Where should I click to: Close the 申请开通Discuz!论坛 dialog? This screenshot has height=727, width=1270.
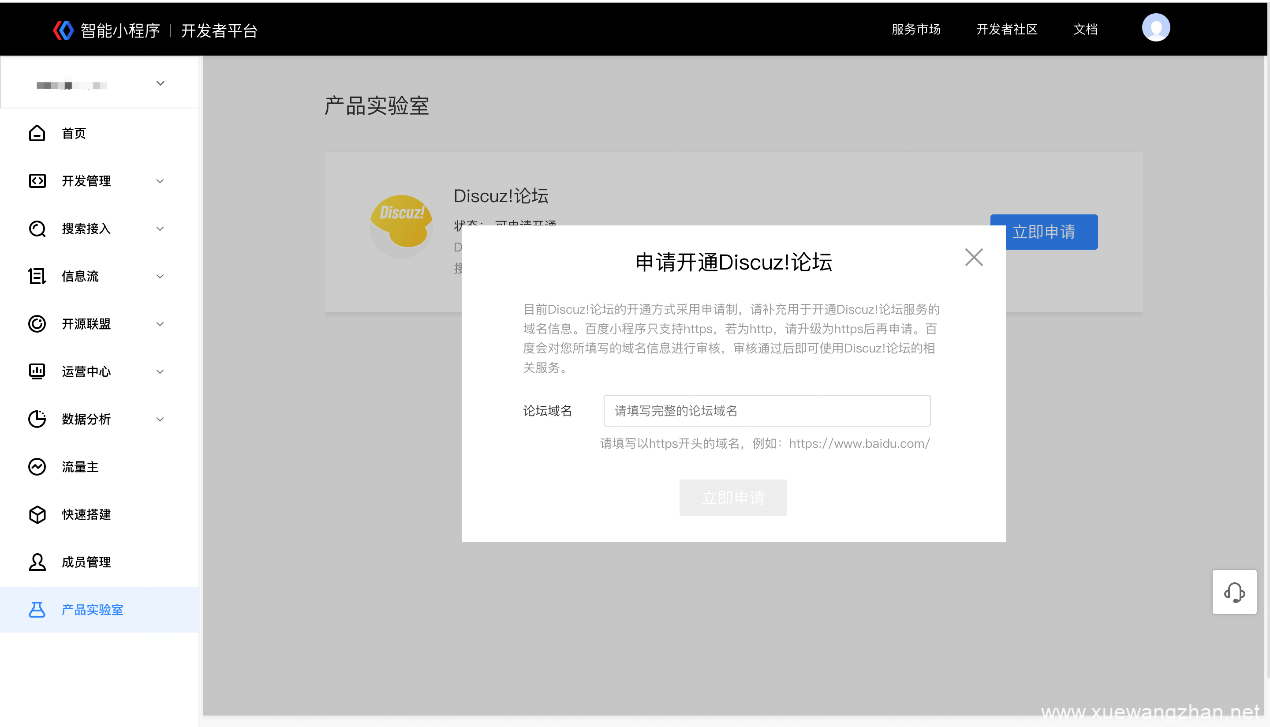973,257
